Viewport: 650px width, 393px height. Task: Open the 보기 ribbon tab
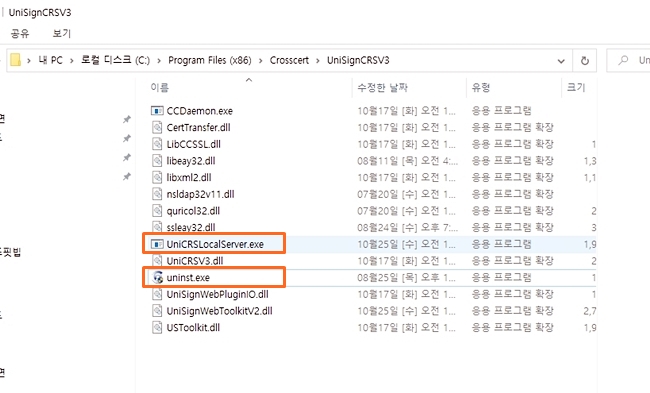coord(62,33)
